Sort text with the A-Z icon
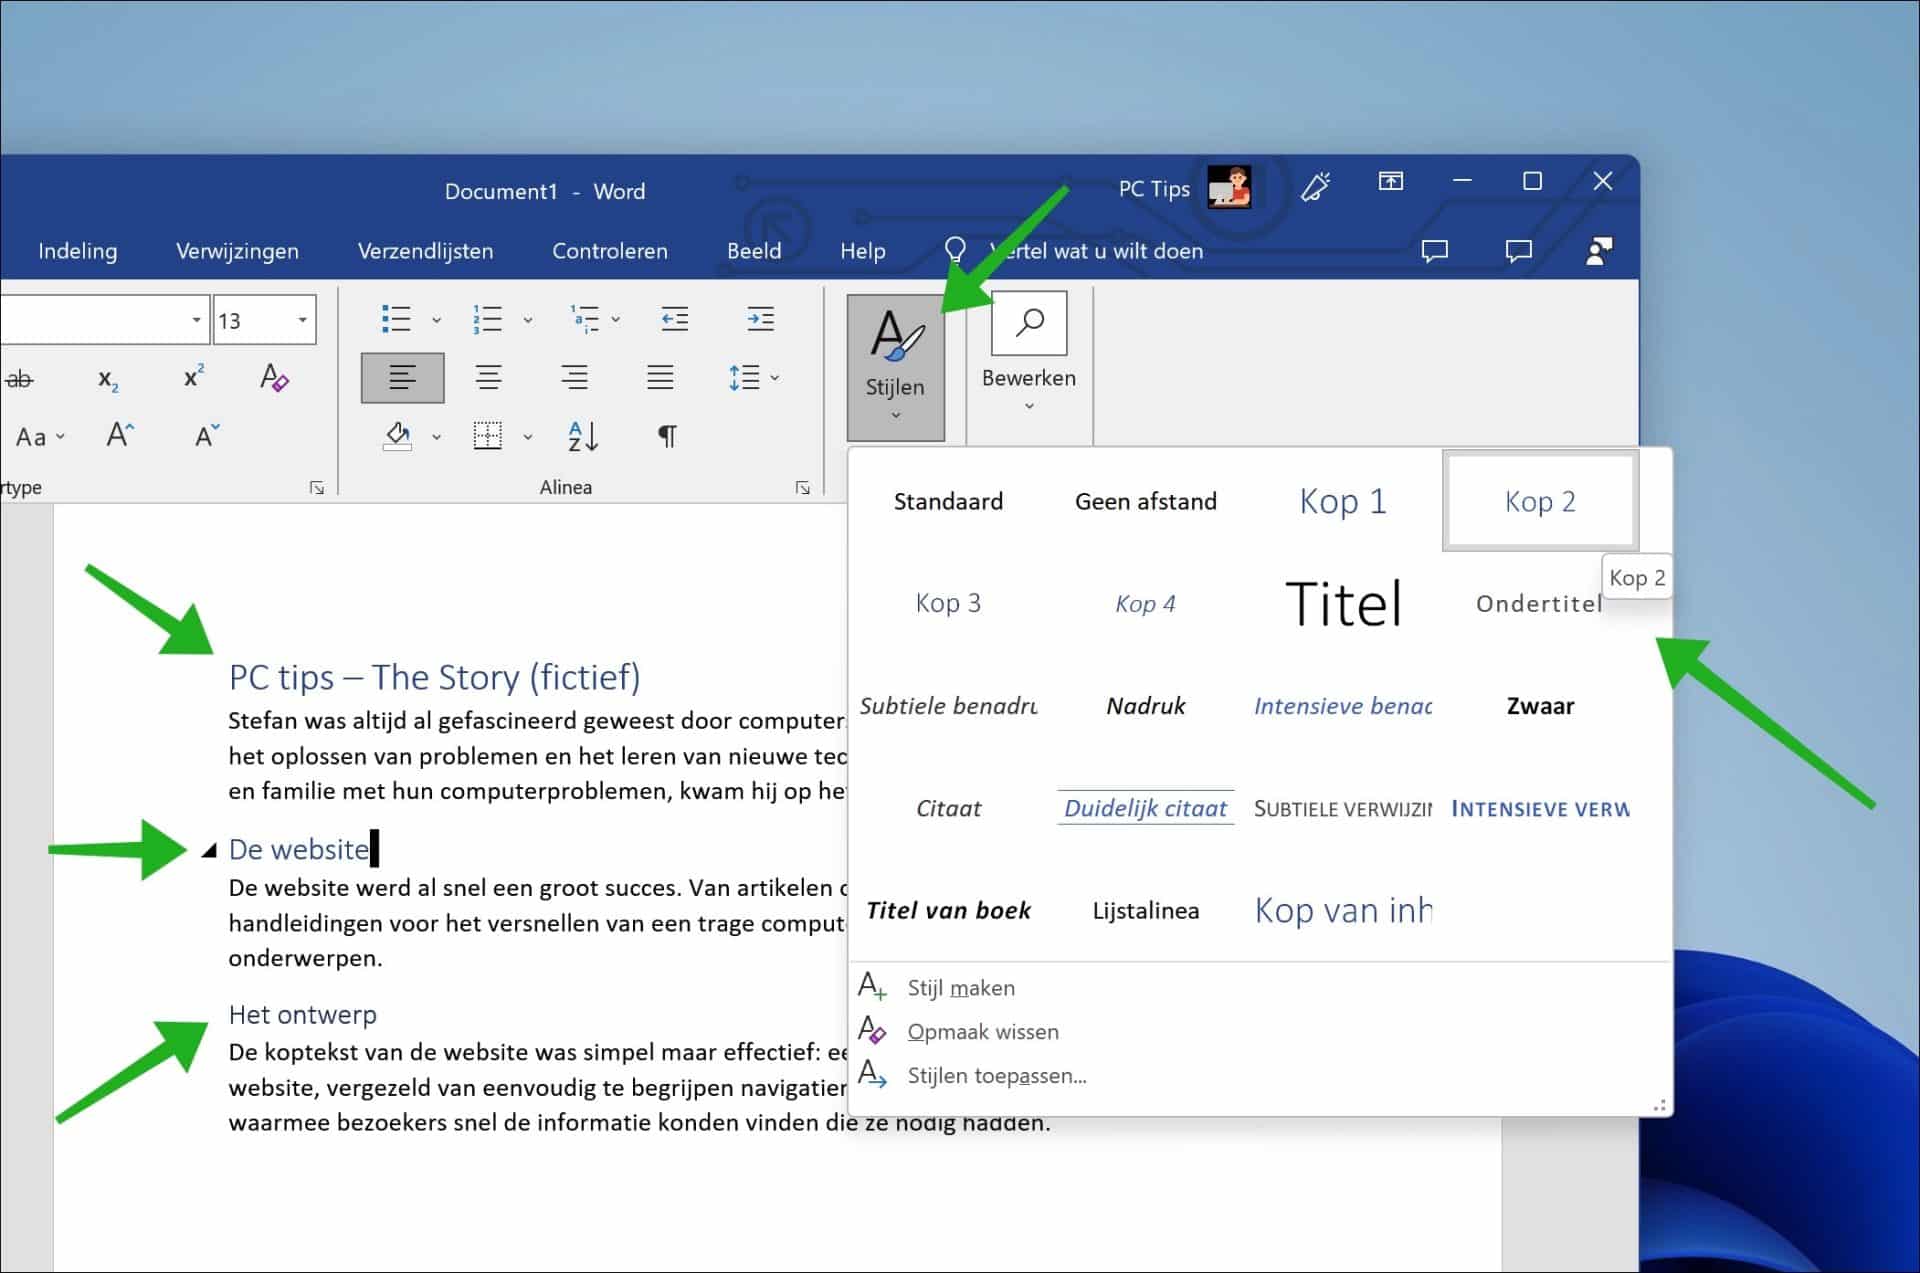 click(x=581, y=436)
